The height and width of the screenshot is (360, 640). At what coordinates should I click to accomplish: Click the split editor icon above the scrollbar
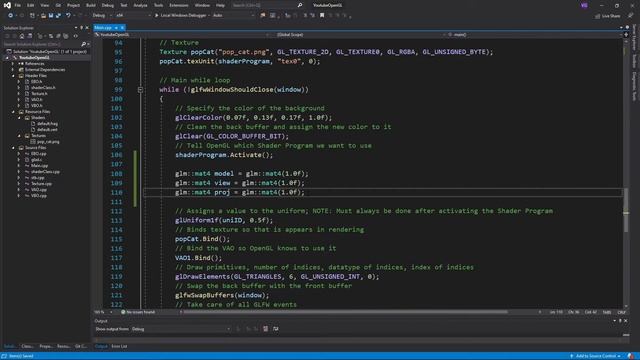626,35
